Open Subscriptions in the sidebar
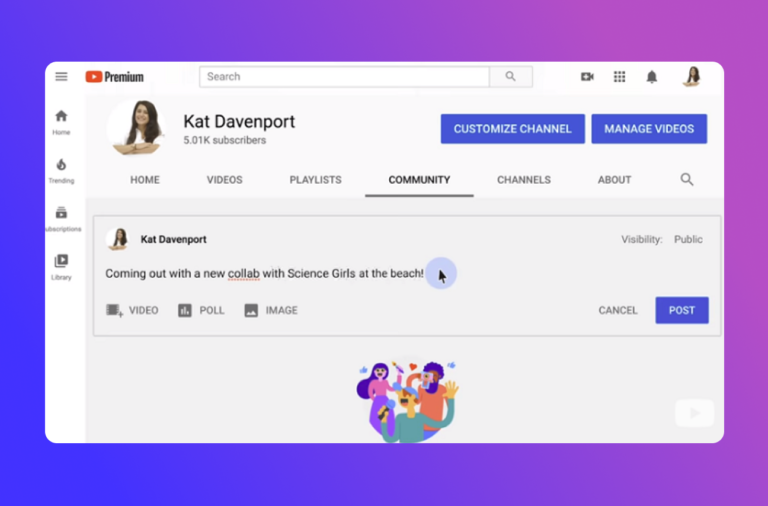 pyautogui.click(x=62, y=219)
